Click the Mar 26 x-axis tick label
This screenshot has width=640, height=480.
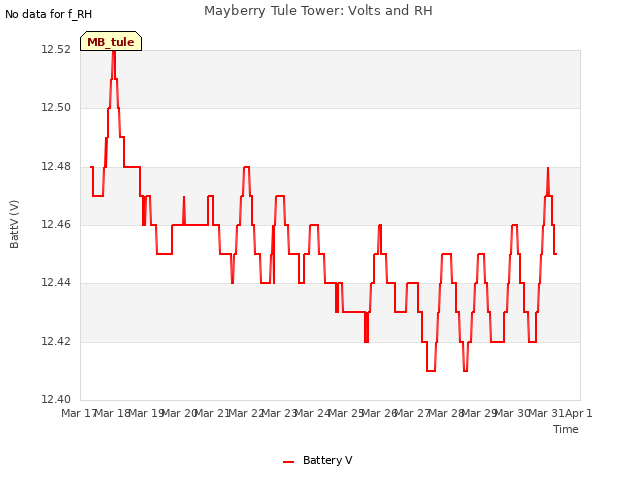(x=380, y=413)
